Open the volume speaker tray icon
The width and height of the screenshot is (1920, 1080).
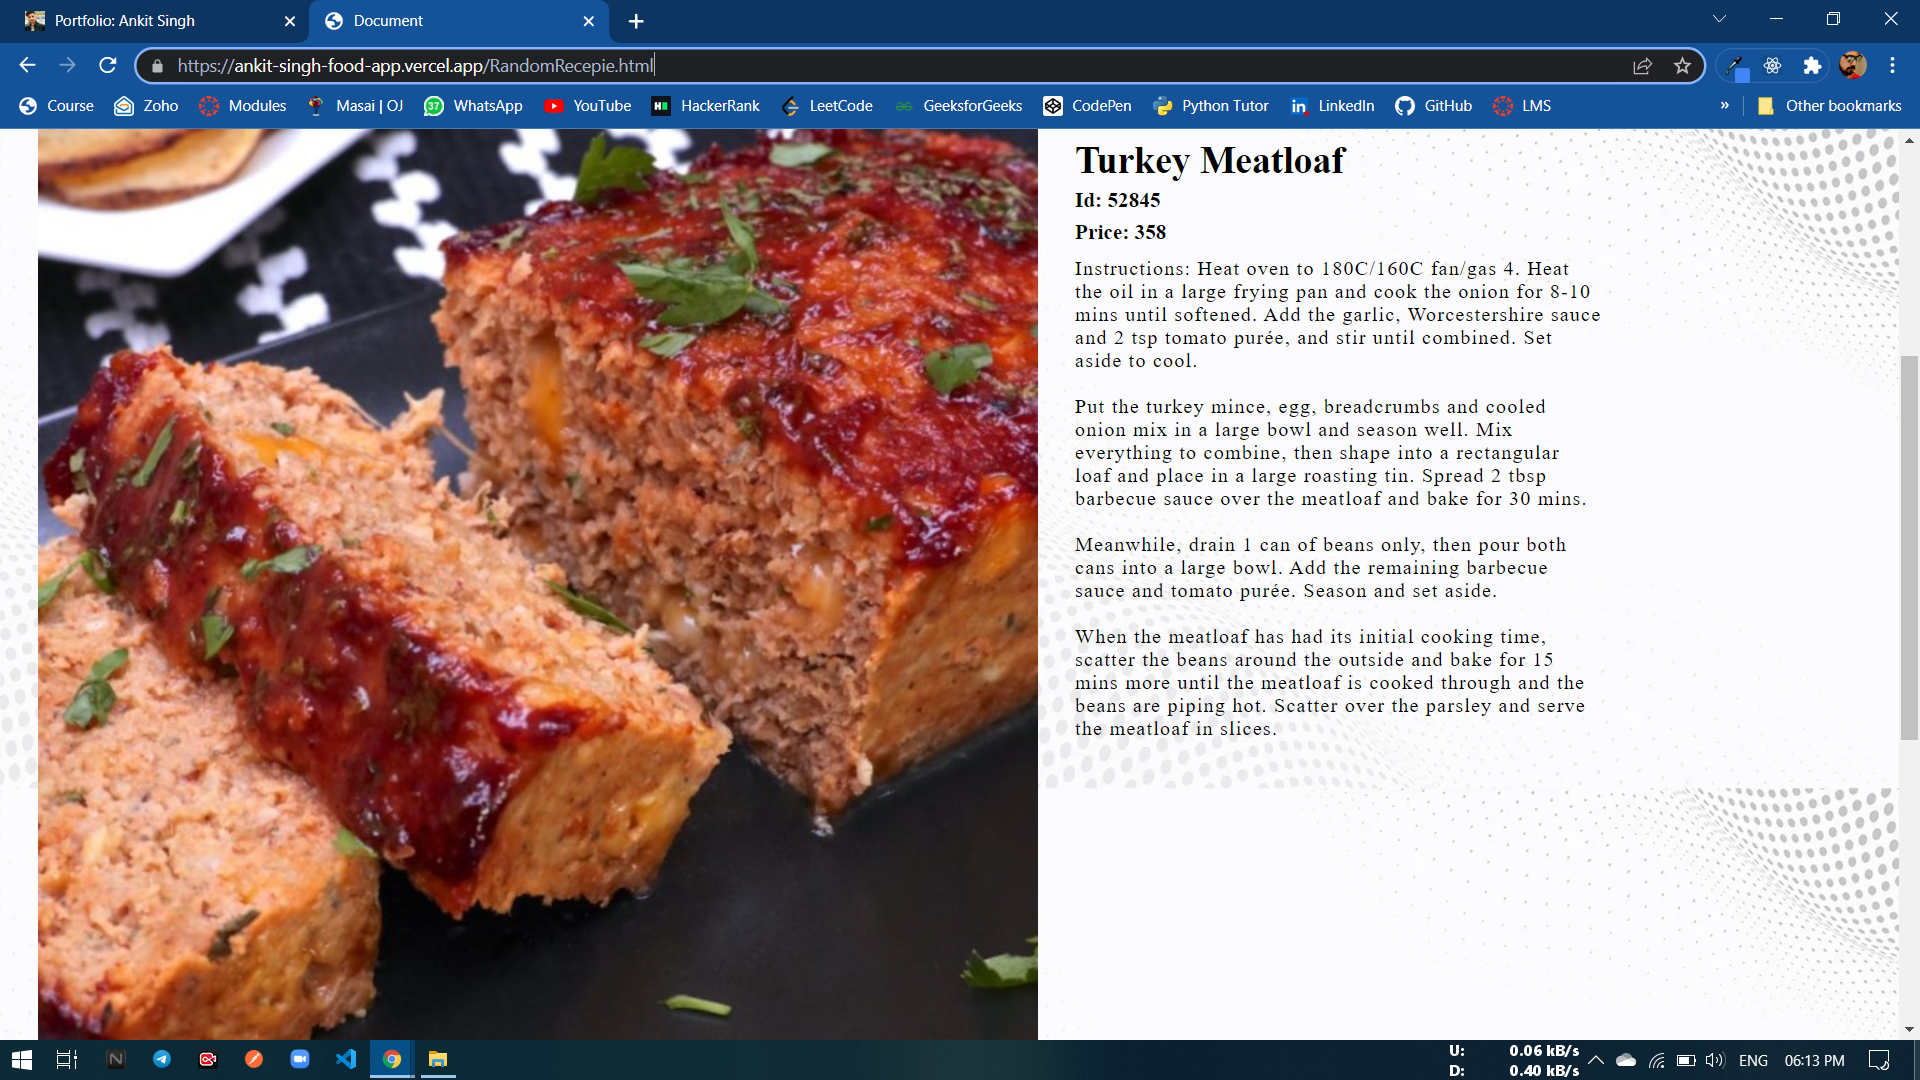pos(1715,1060)
